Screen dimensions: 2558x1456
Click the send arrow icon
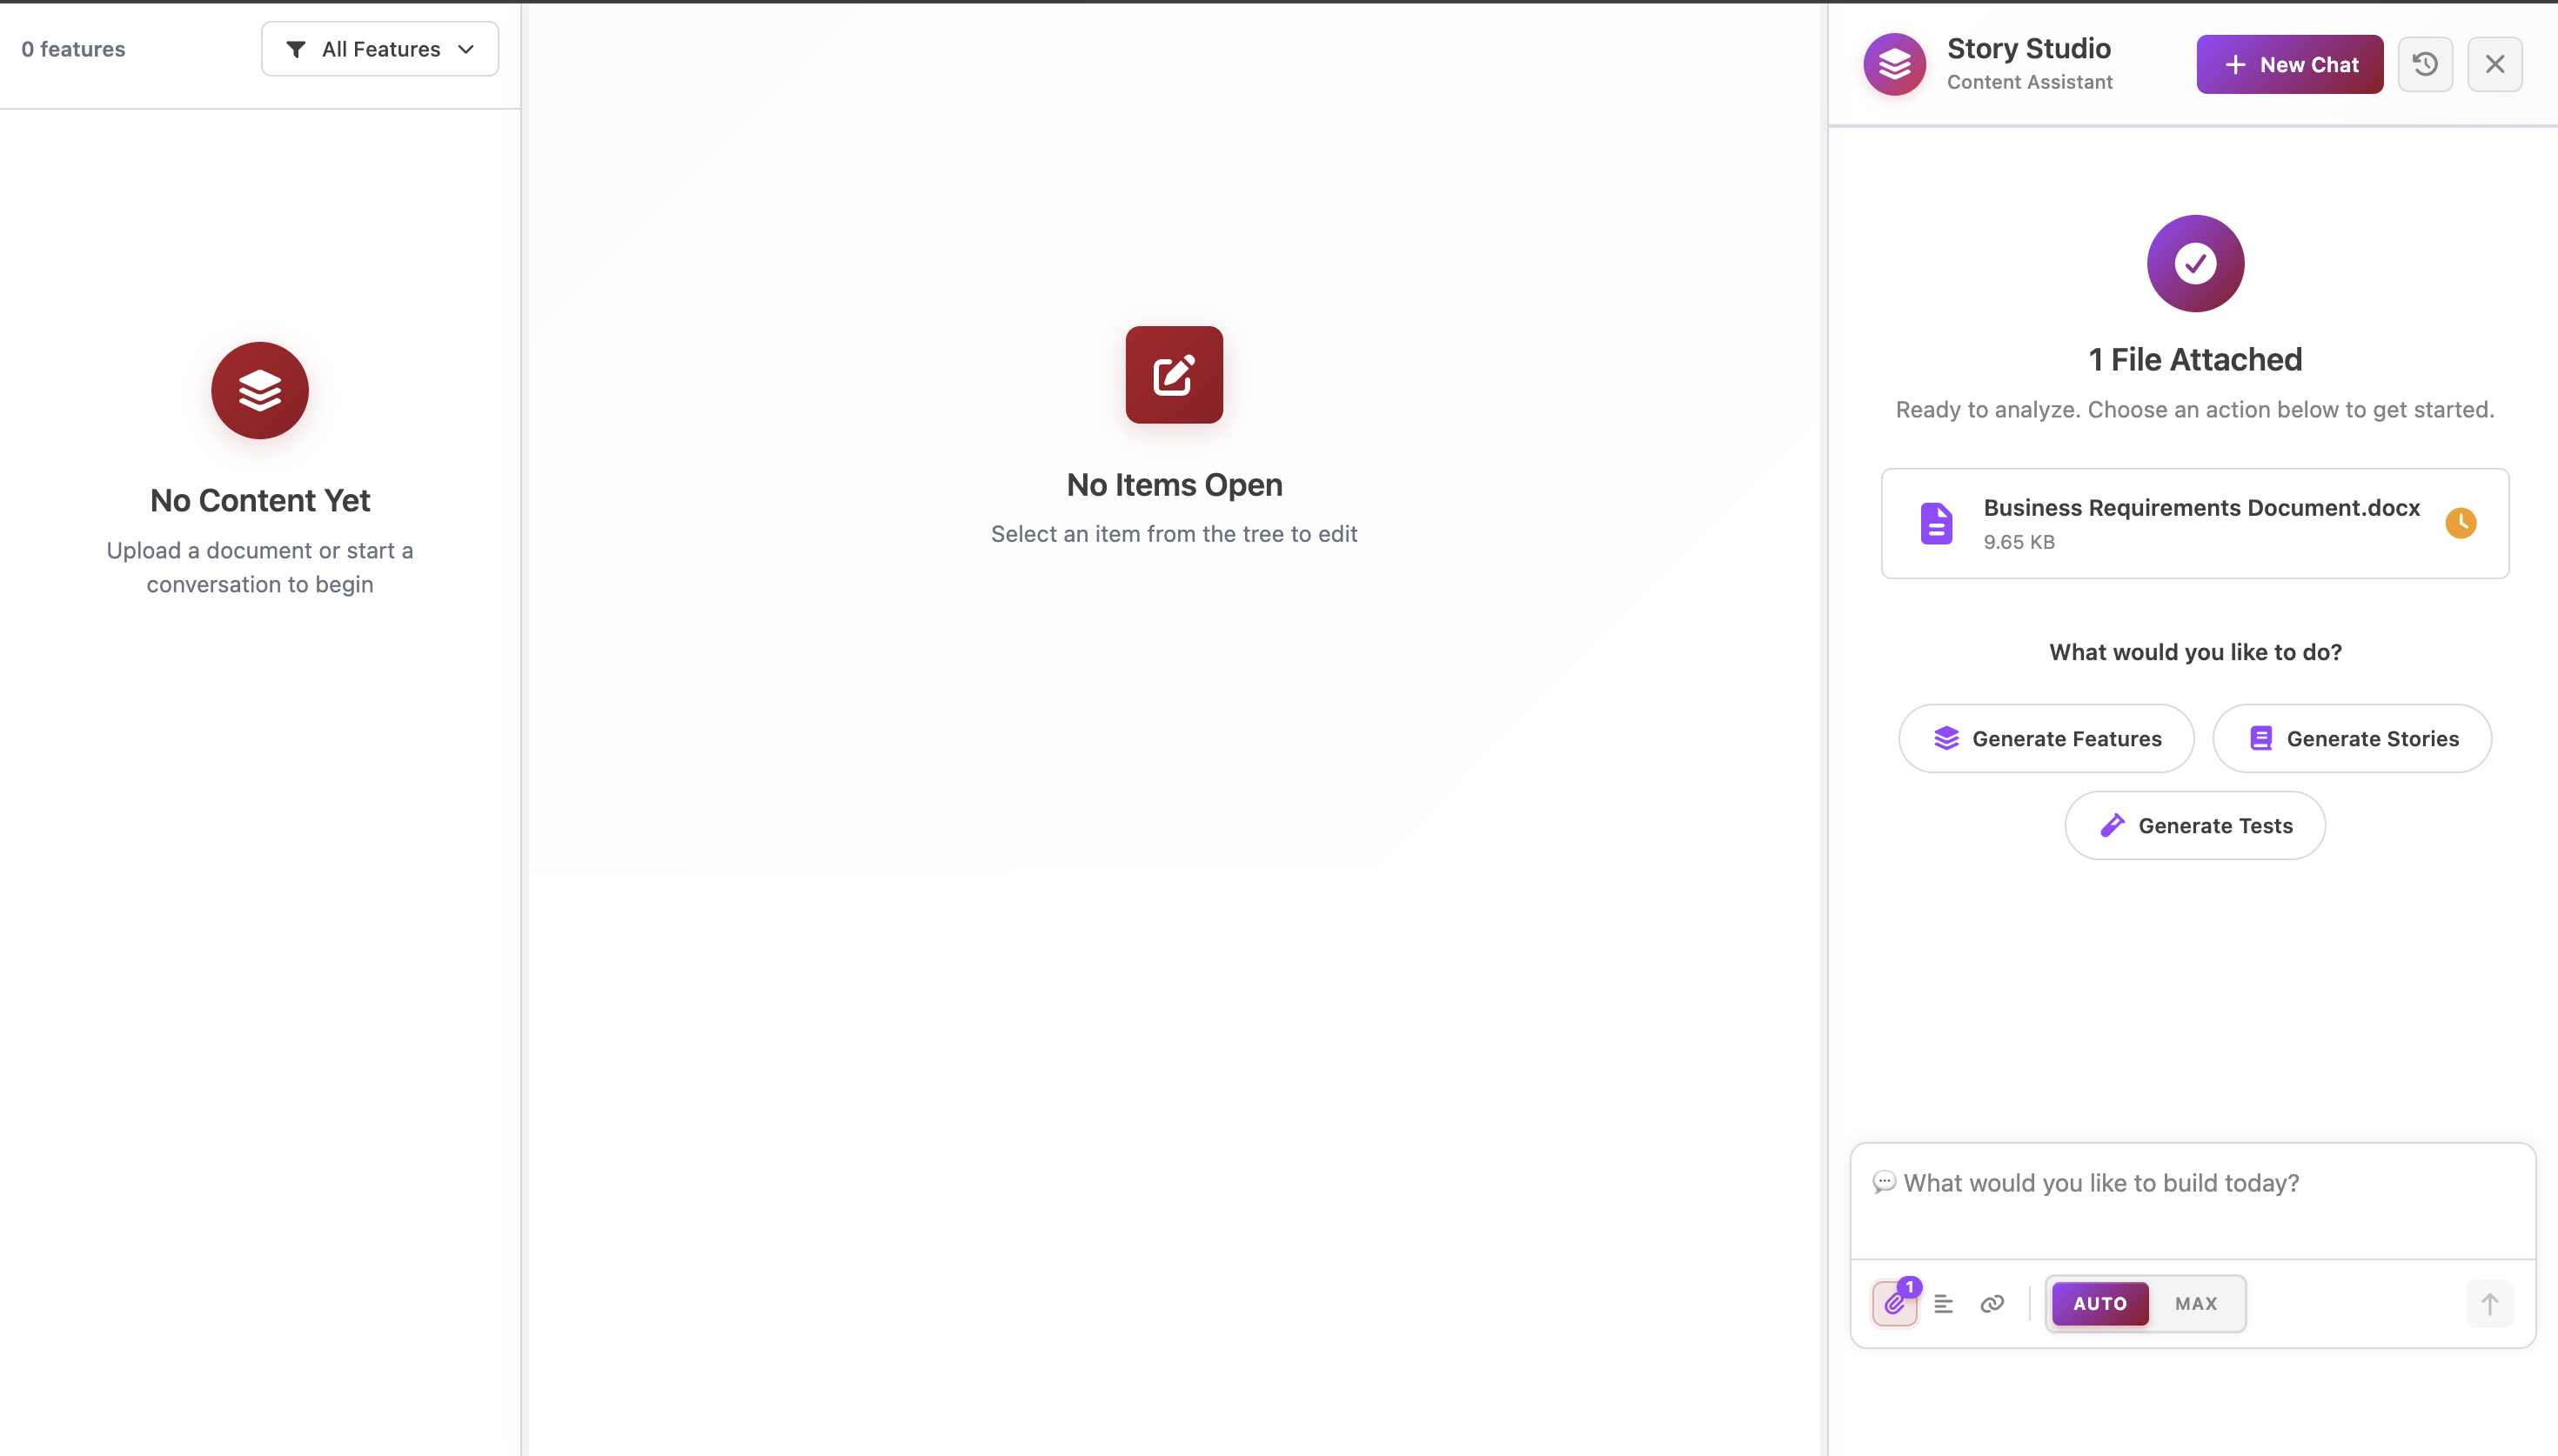click(2489, 1303)
